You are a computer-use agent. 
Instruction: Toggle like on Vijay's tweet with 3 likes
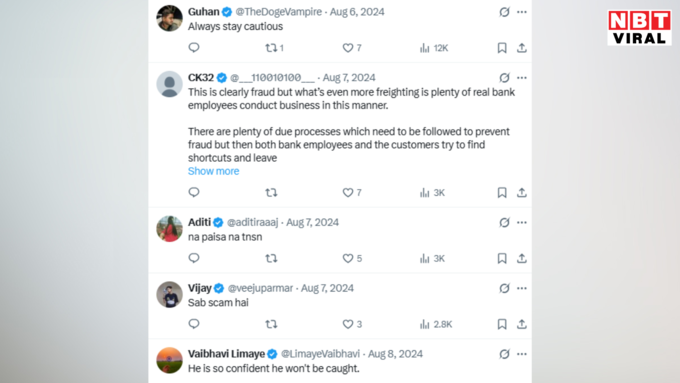click(352, 324)
